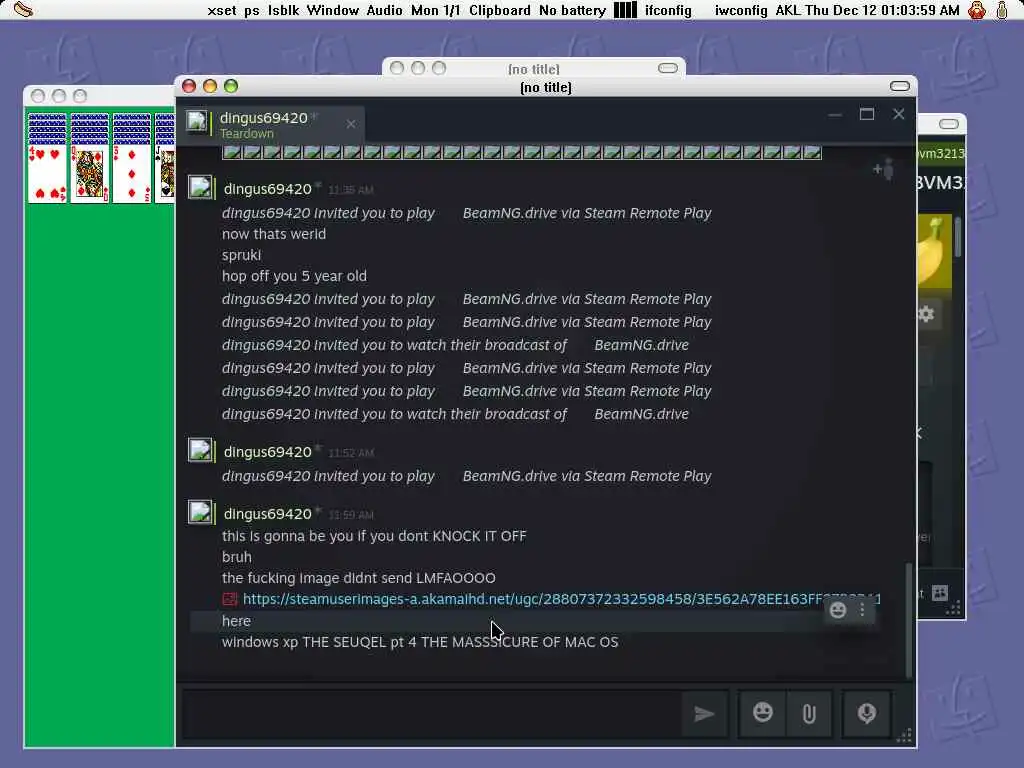Viewport: 1024px width, 768px height.
Task: Click the broken image icon beside the link
Action: point(230,599)
